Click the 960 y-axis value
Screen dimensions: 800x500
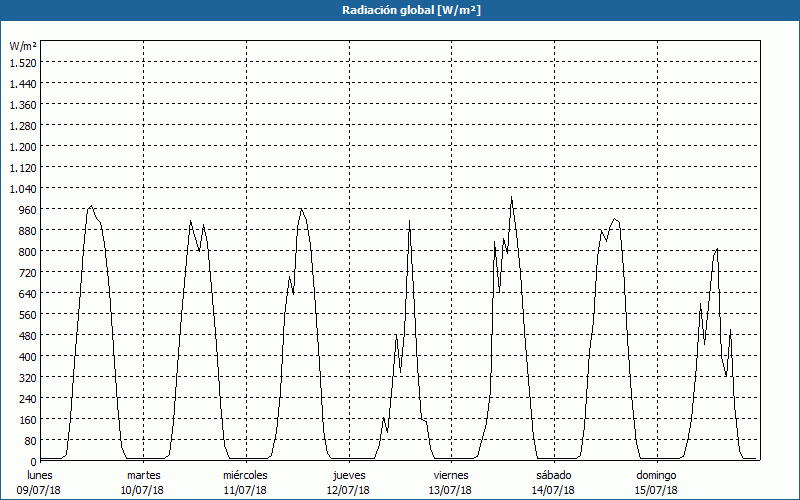28,210
